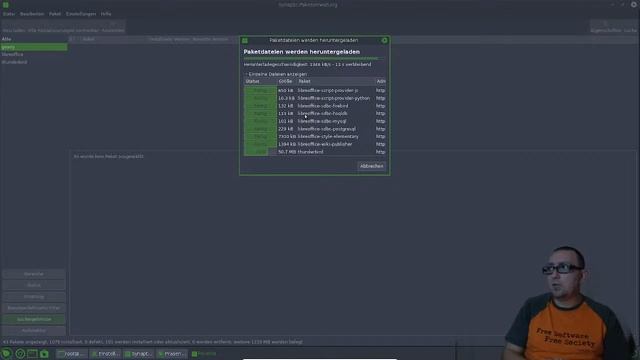Switch to the root terminal taskbar window

click(x=72, y=354)
